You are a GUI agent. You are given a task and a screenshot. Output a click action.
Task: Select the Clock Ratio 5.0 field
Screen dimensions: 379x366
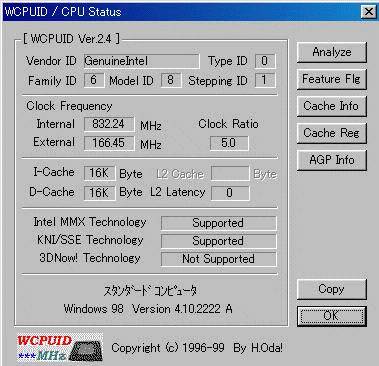point(229,143)
